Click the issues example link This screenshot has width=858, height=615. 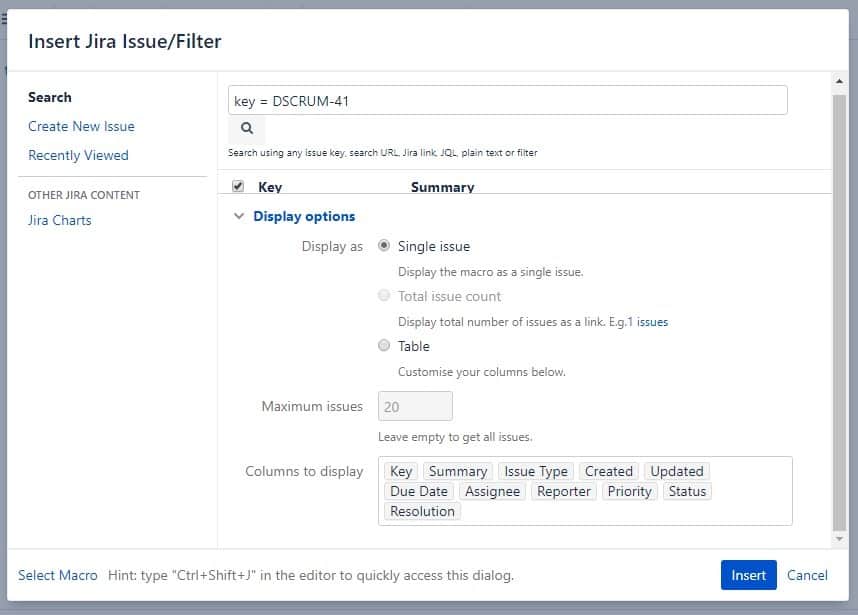655,321
